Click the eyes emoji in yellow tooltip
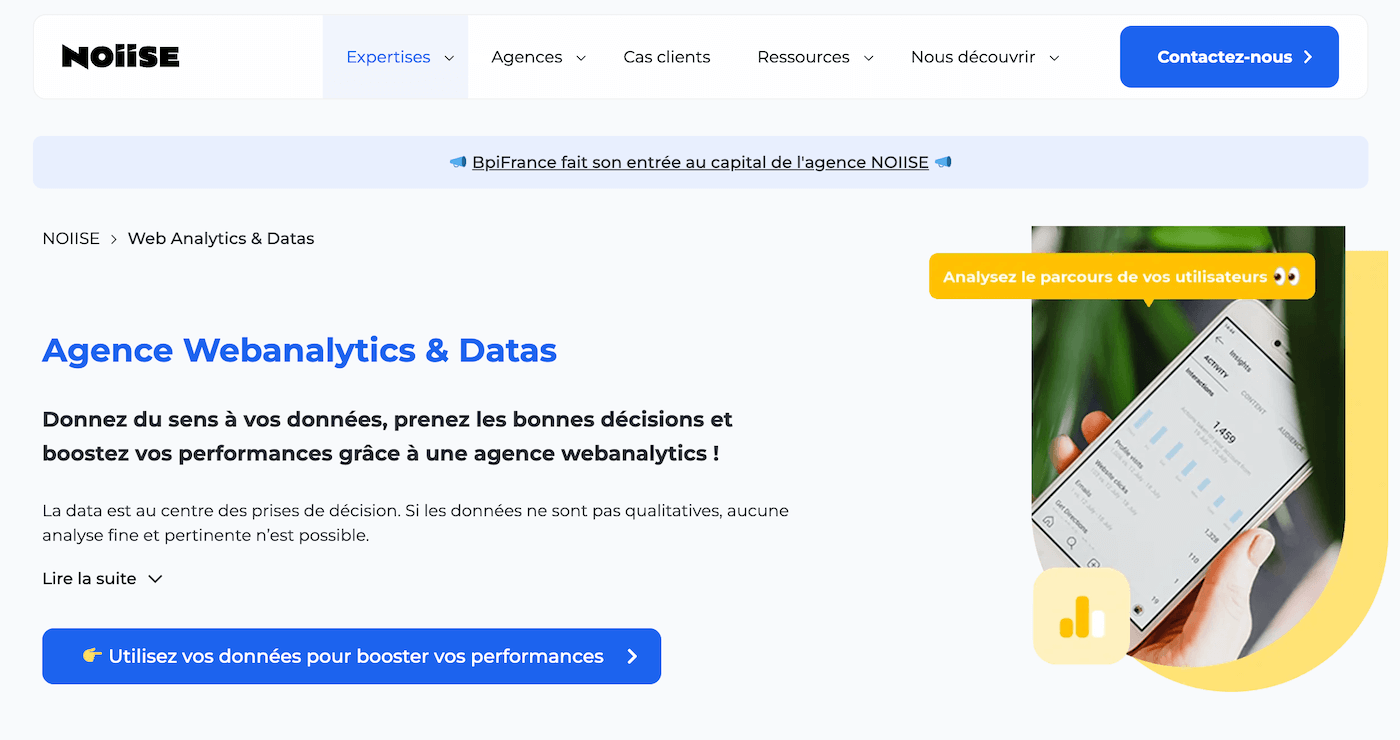1400x740 pixels. click(1286, 276)
